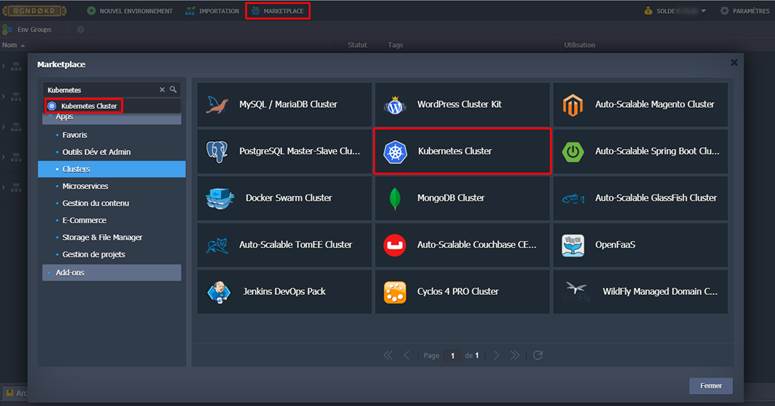The width and height of the screenshot is (775, 406).
Task: Click the WordPress Cluster Kit icon
Action: [395, 105]
